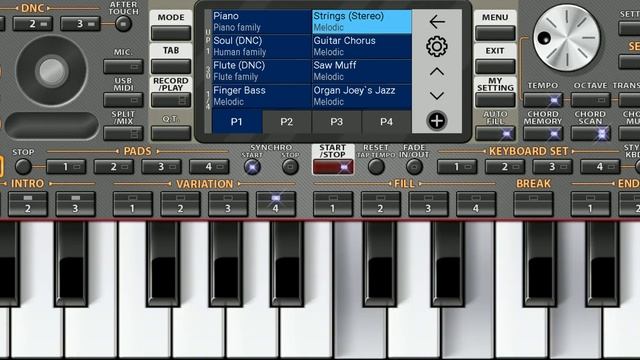Toggle the AUTO FILL button
Screen dimensions: 640x360
point(495,133)
